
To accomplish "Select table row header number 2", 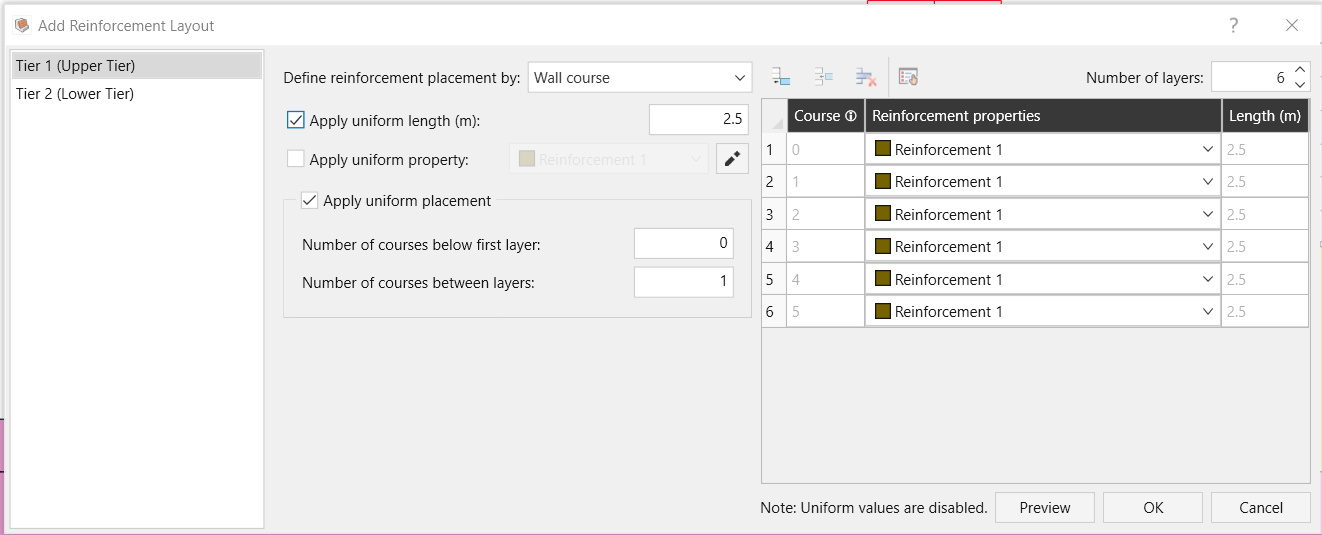I will pyautogui.click(x=774, y=182).
